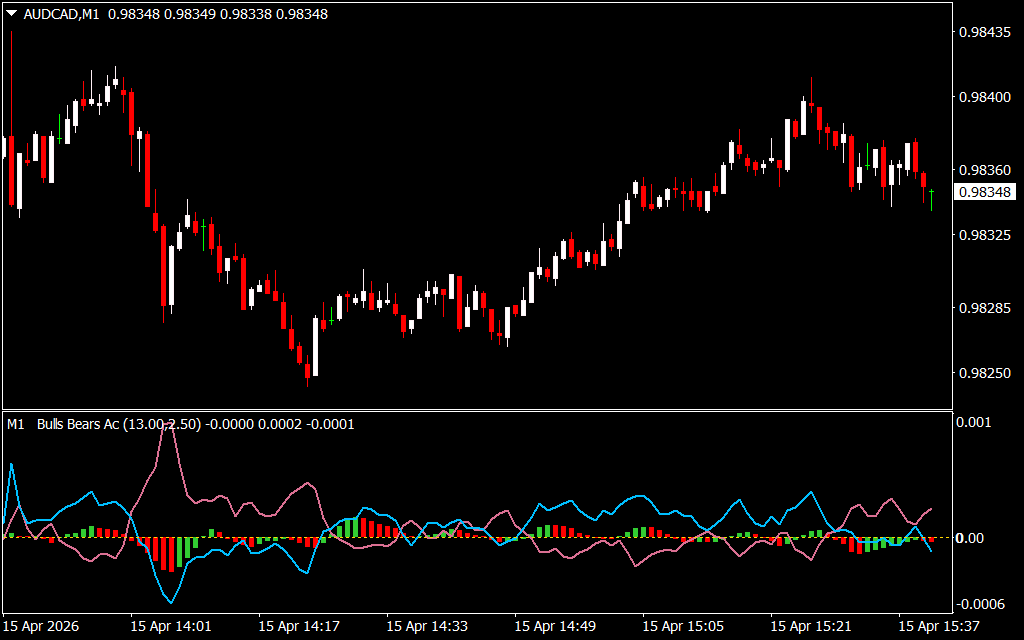Select the highlighted current price label 0.98348
Screen dimensions: 1024x640
984,192
